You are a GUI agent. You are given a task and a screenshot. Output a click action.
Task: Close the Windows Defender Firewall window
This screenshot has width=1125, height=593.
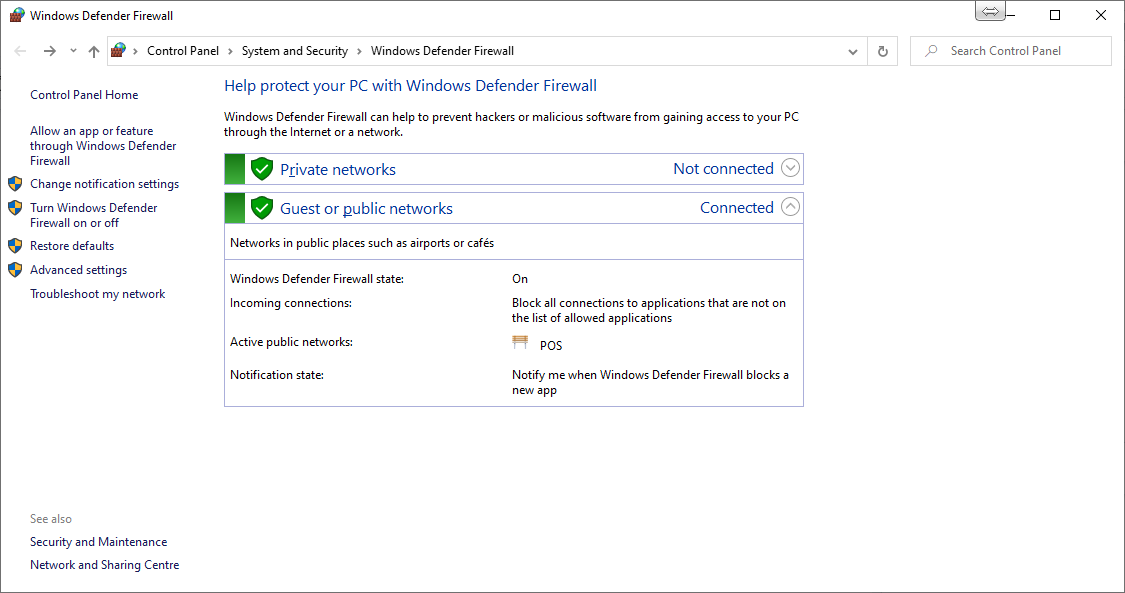pos(1101,15)
